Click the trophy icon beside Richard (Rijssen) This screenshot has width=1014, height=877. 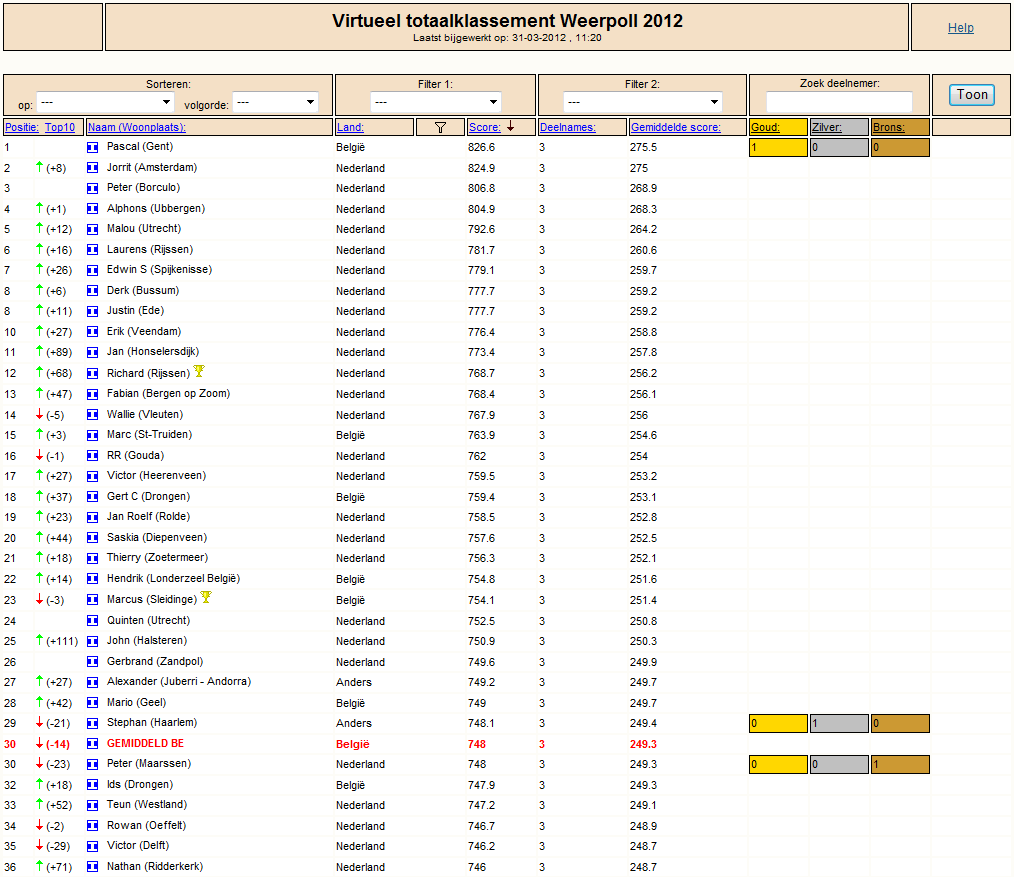[x=199, y=371]
